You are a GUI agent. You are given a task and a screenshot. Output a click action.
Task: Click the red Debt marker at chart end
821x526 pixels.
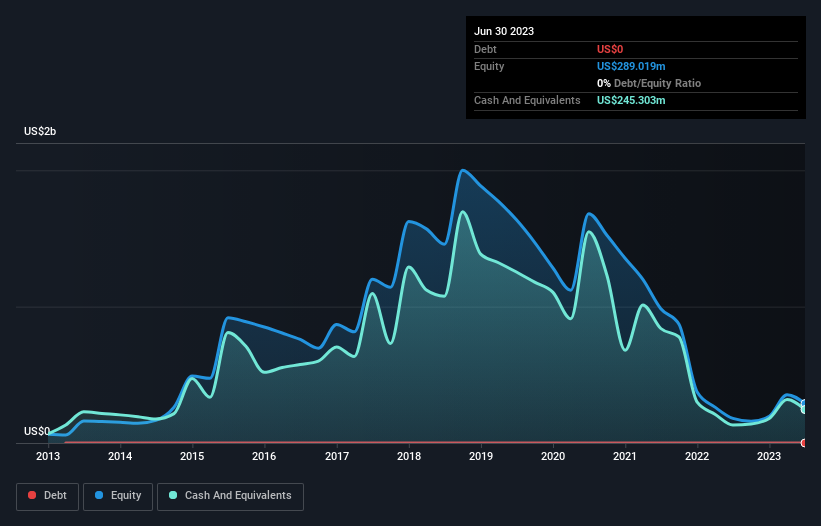coord(804,443)
